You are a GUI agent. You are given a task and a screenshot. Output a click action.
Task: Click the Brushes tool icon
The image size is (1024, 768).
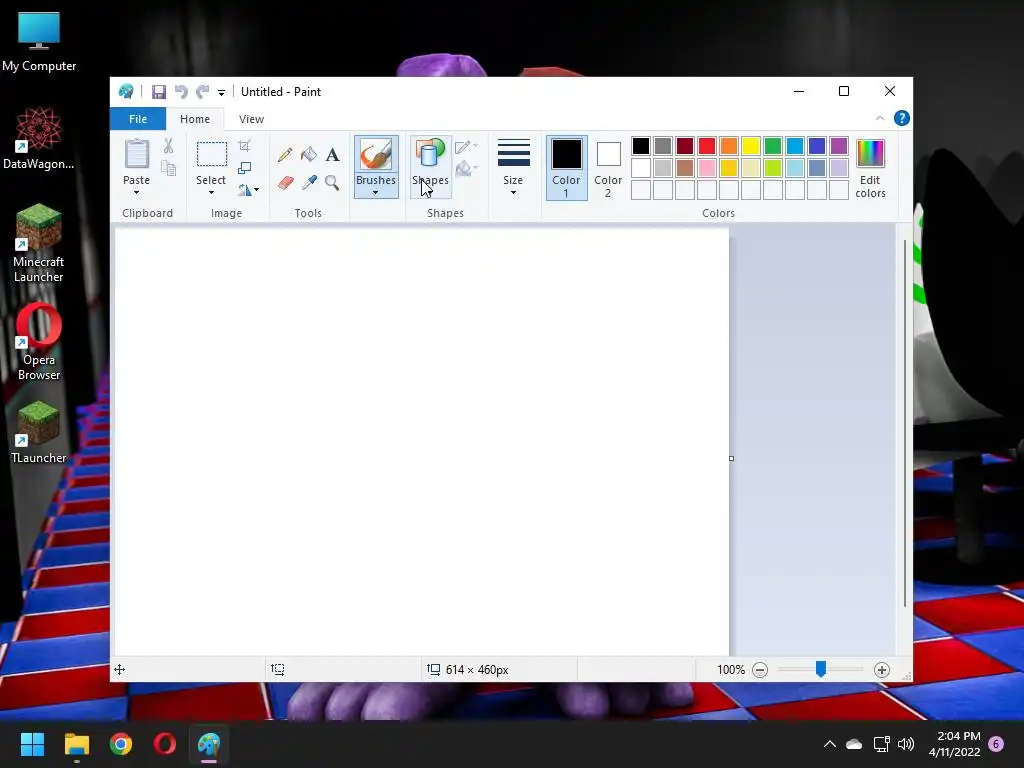376,155
